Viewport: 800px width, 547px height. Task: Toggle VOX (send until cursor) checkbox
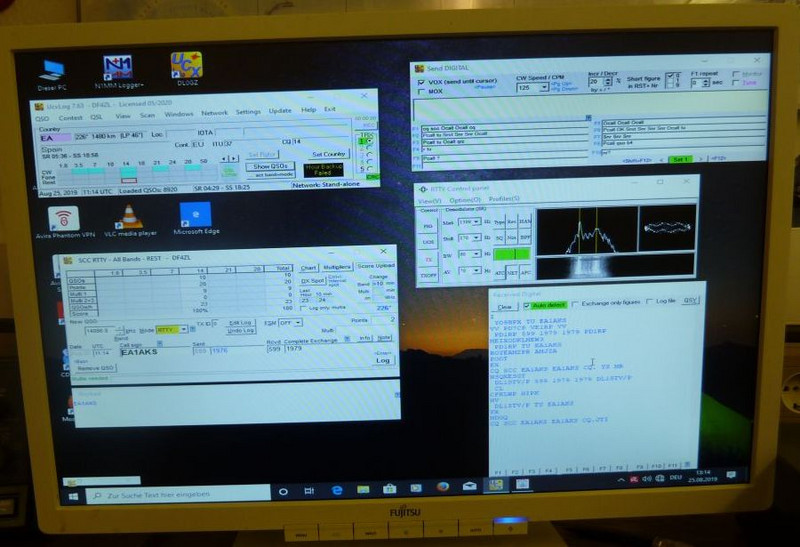tap(421, 82)
